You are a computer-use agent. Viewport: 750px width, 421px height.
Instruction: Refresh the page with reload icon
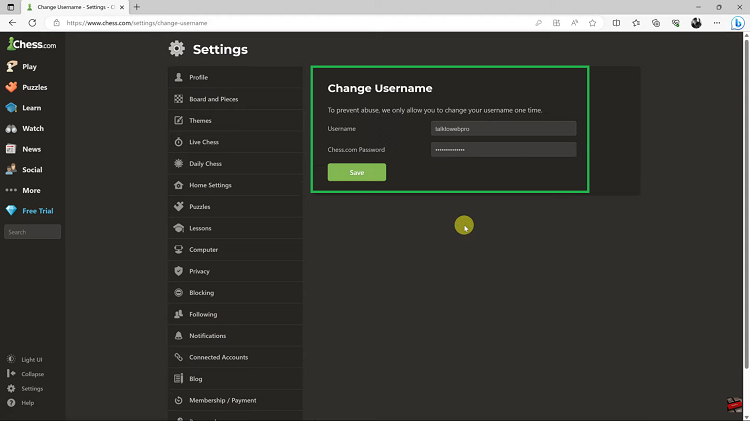coord(32,23)
